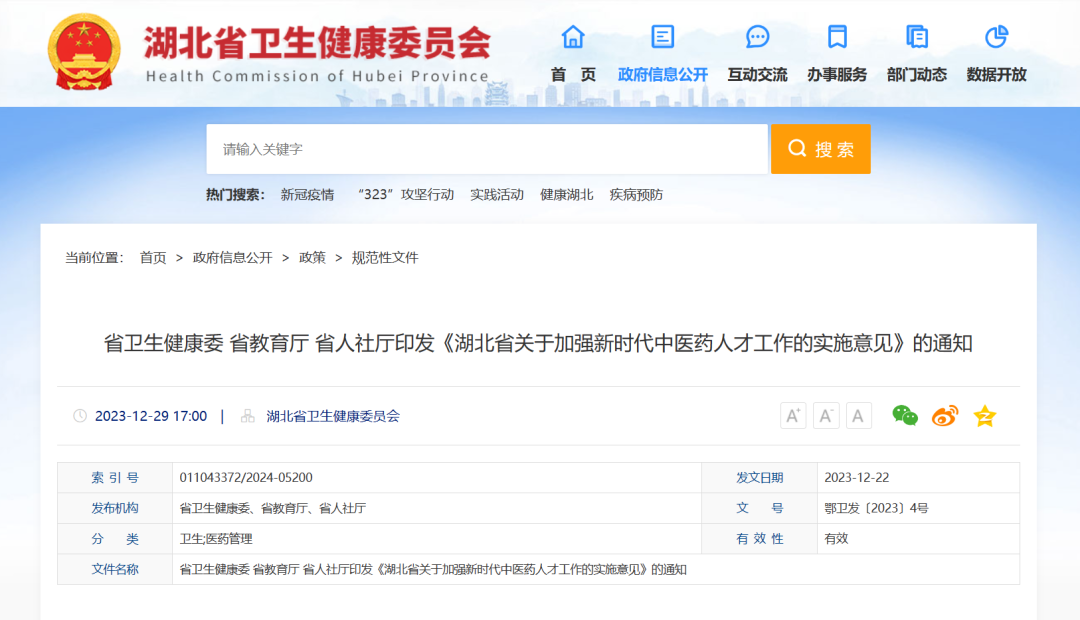
Task: Go to 首页 in breadcrumb
Action: pyautogui.click(x=153, y=258)
